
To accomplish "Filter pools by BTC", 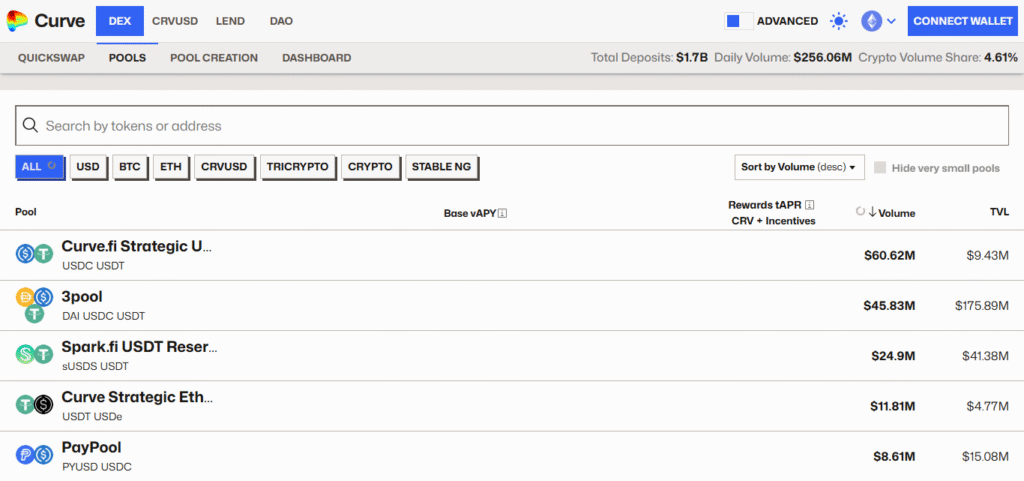I will click(x=129, y=166).
